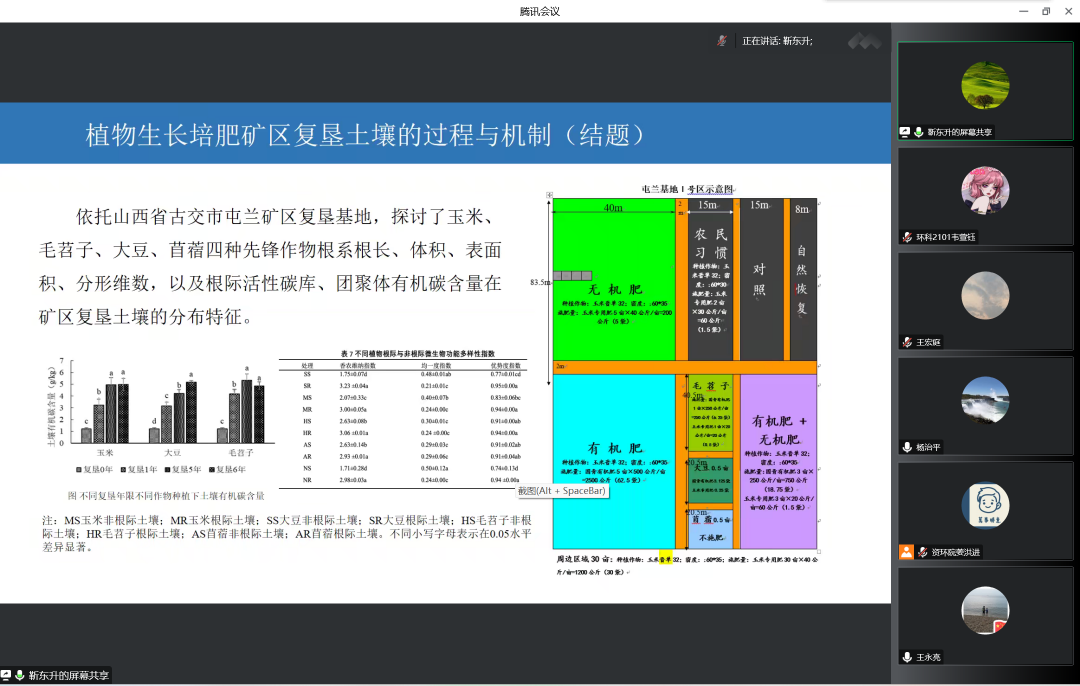Viewport: 1080px width, 686px height.
Task: Click the dark 农民习惯 plot block
Action: [710, 279]
